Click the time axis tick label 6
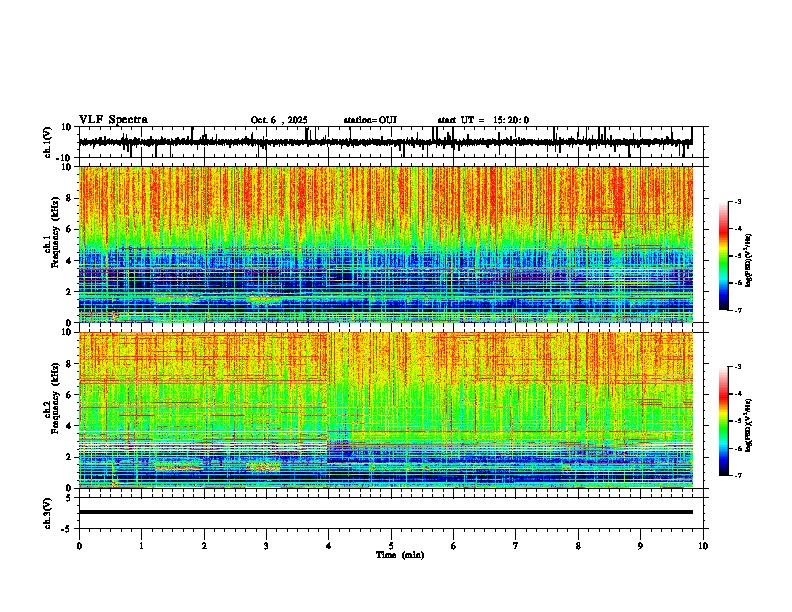 tap(454, 546)
